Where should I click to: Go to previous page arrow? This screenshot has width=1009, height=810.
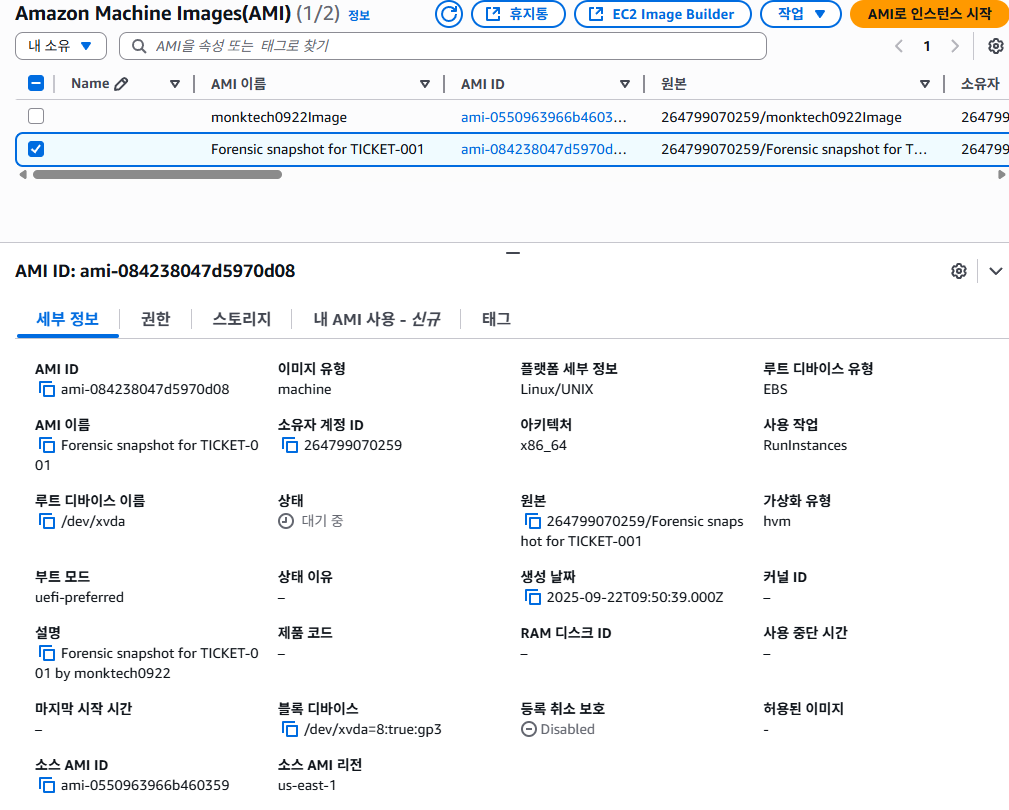(x=899, y=46)
